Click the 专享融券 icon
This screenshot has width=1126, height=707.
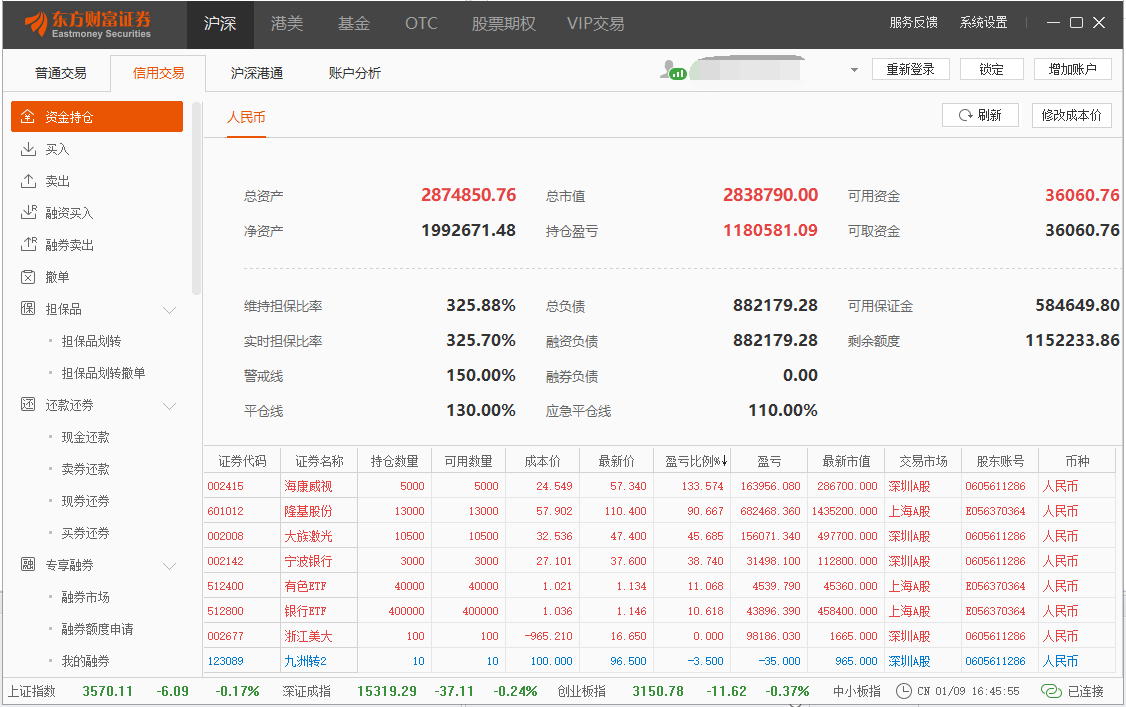pyautogui.click(x=28, y=565)
